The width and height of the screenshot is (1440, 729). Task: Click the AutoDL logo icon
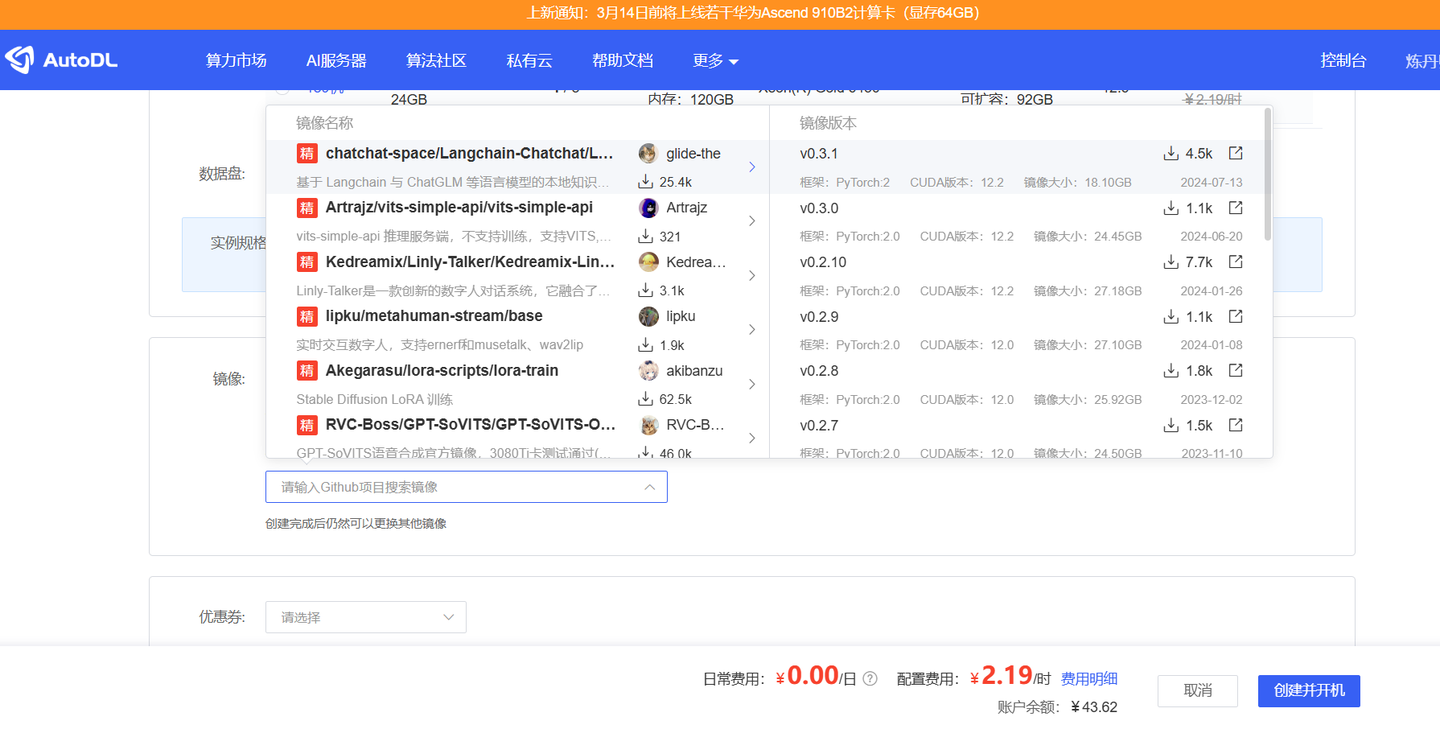click(17, 59)
